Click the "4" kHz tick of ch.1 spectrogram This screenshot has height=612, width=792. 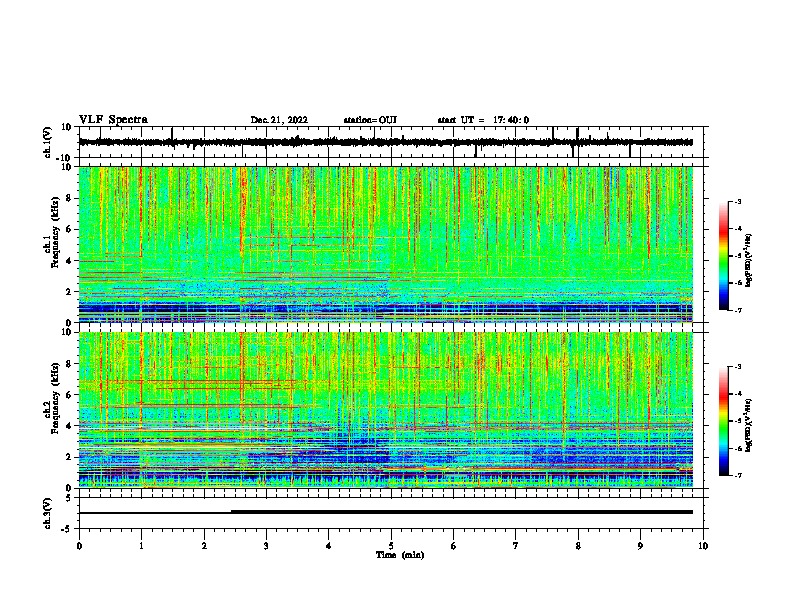pyautogui.click(x=69, y=261)
